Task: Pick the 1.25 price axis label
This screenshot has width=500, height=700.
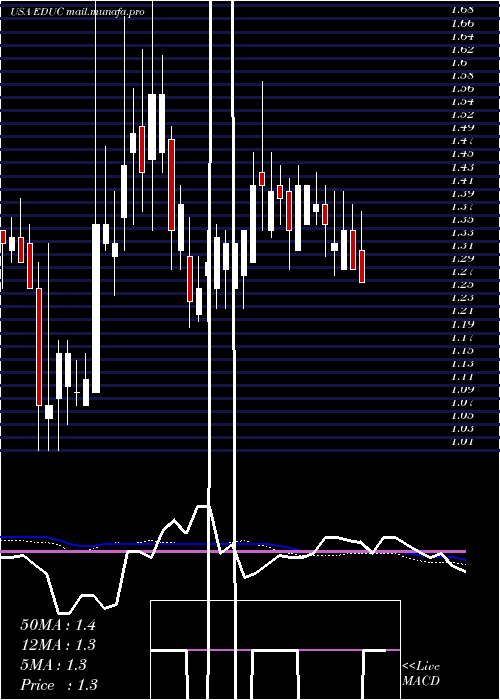Action: (462, 285)
